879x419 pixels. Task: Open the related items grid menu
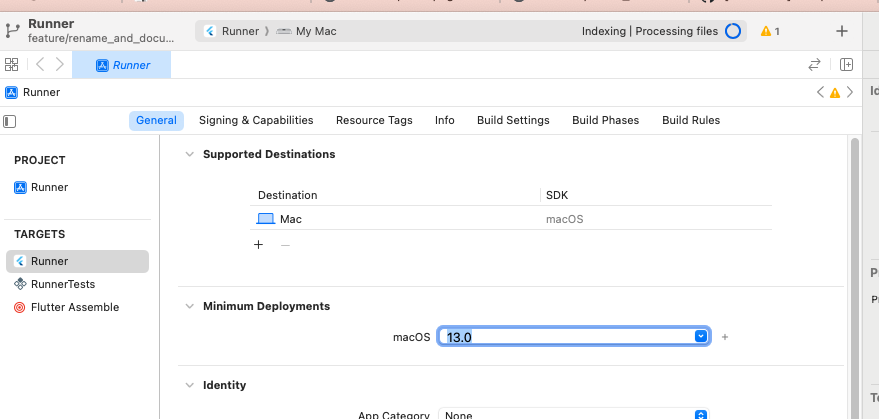pos(12,65)
